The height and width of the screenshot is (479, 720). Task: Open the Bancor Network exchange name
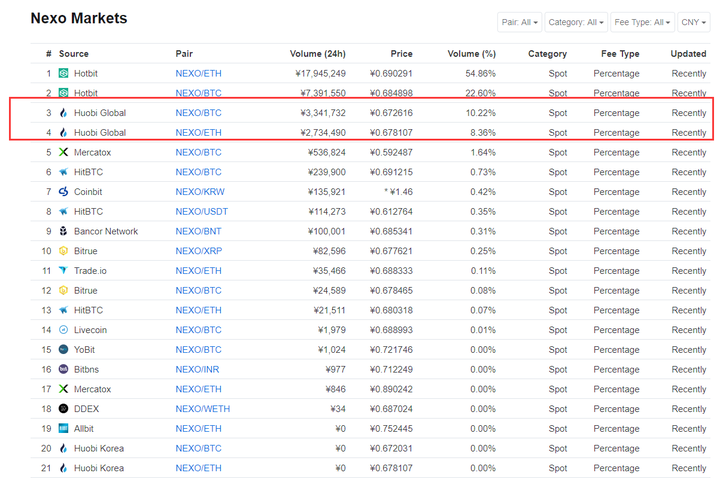(106, 231)
